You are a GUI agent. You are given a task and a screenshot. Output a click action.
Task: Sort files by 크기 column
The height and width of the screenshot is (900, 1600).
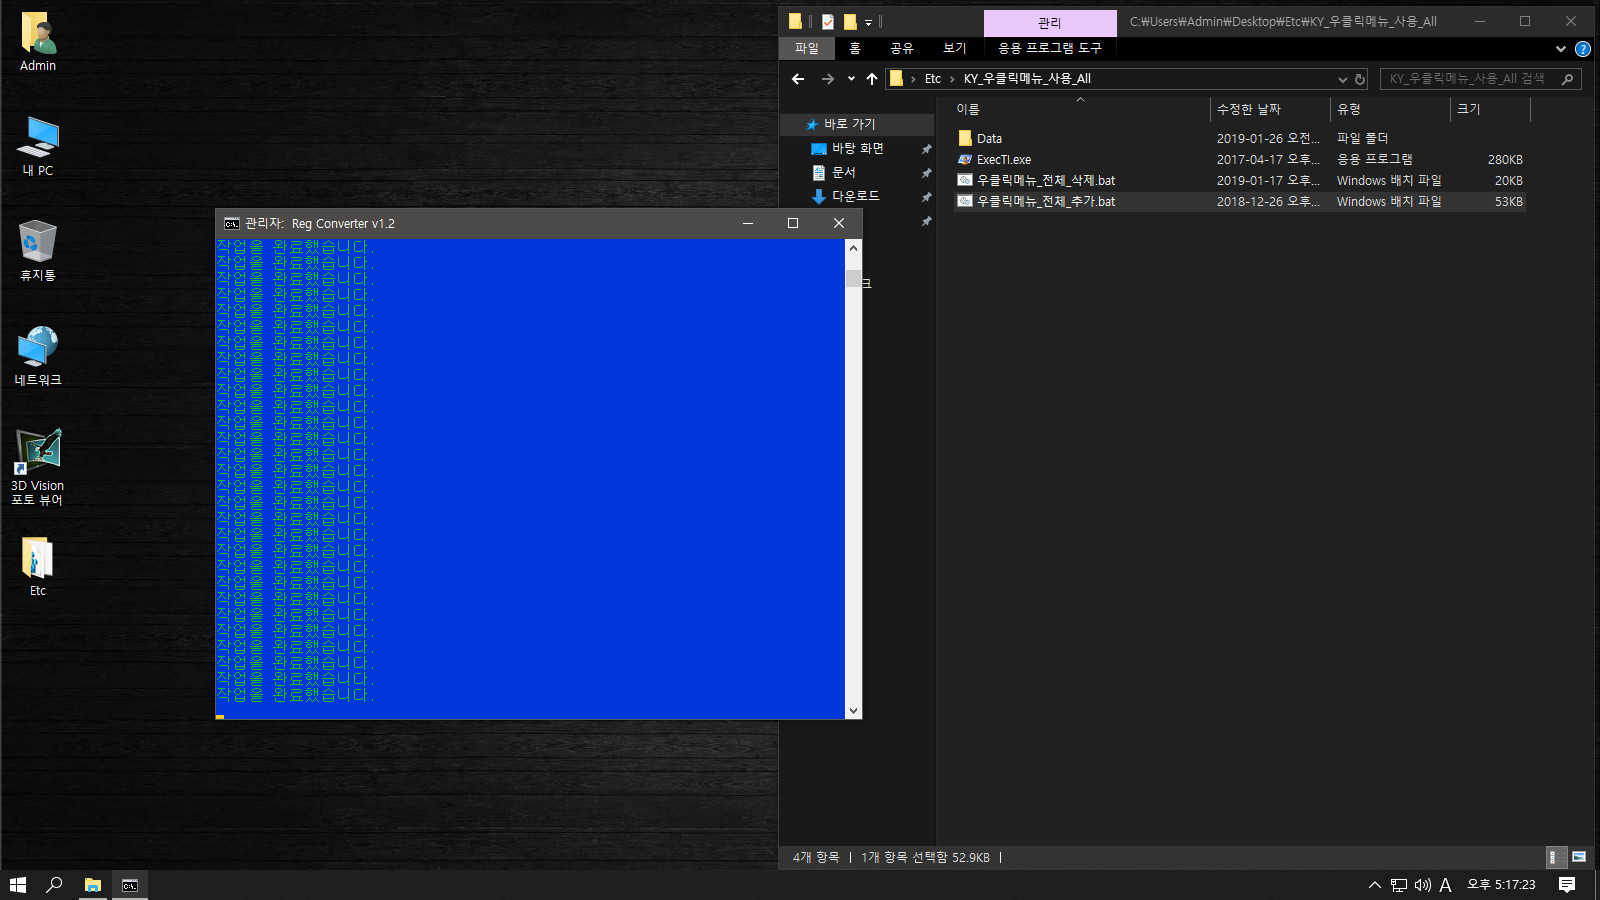1490,109
